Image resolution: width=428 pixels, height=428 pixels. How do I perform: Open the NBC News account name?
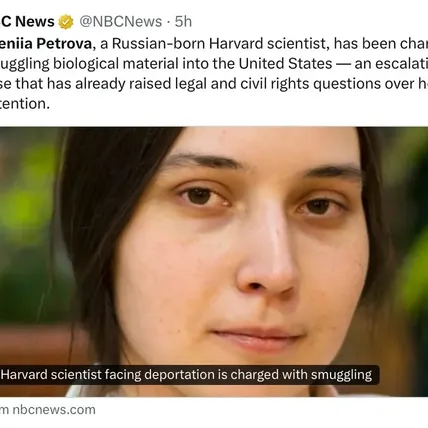pos(27,22)
